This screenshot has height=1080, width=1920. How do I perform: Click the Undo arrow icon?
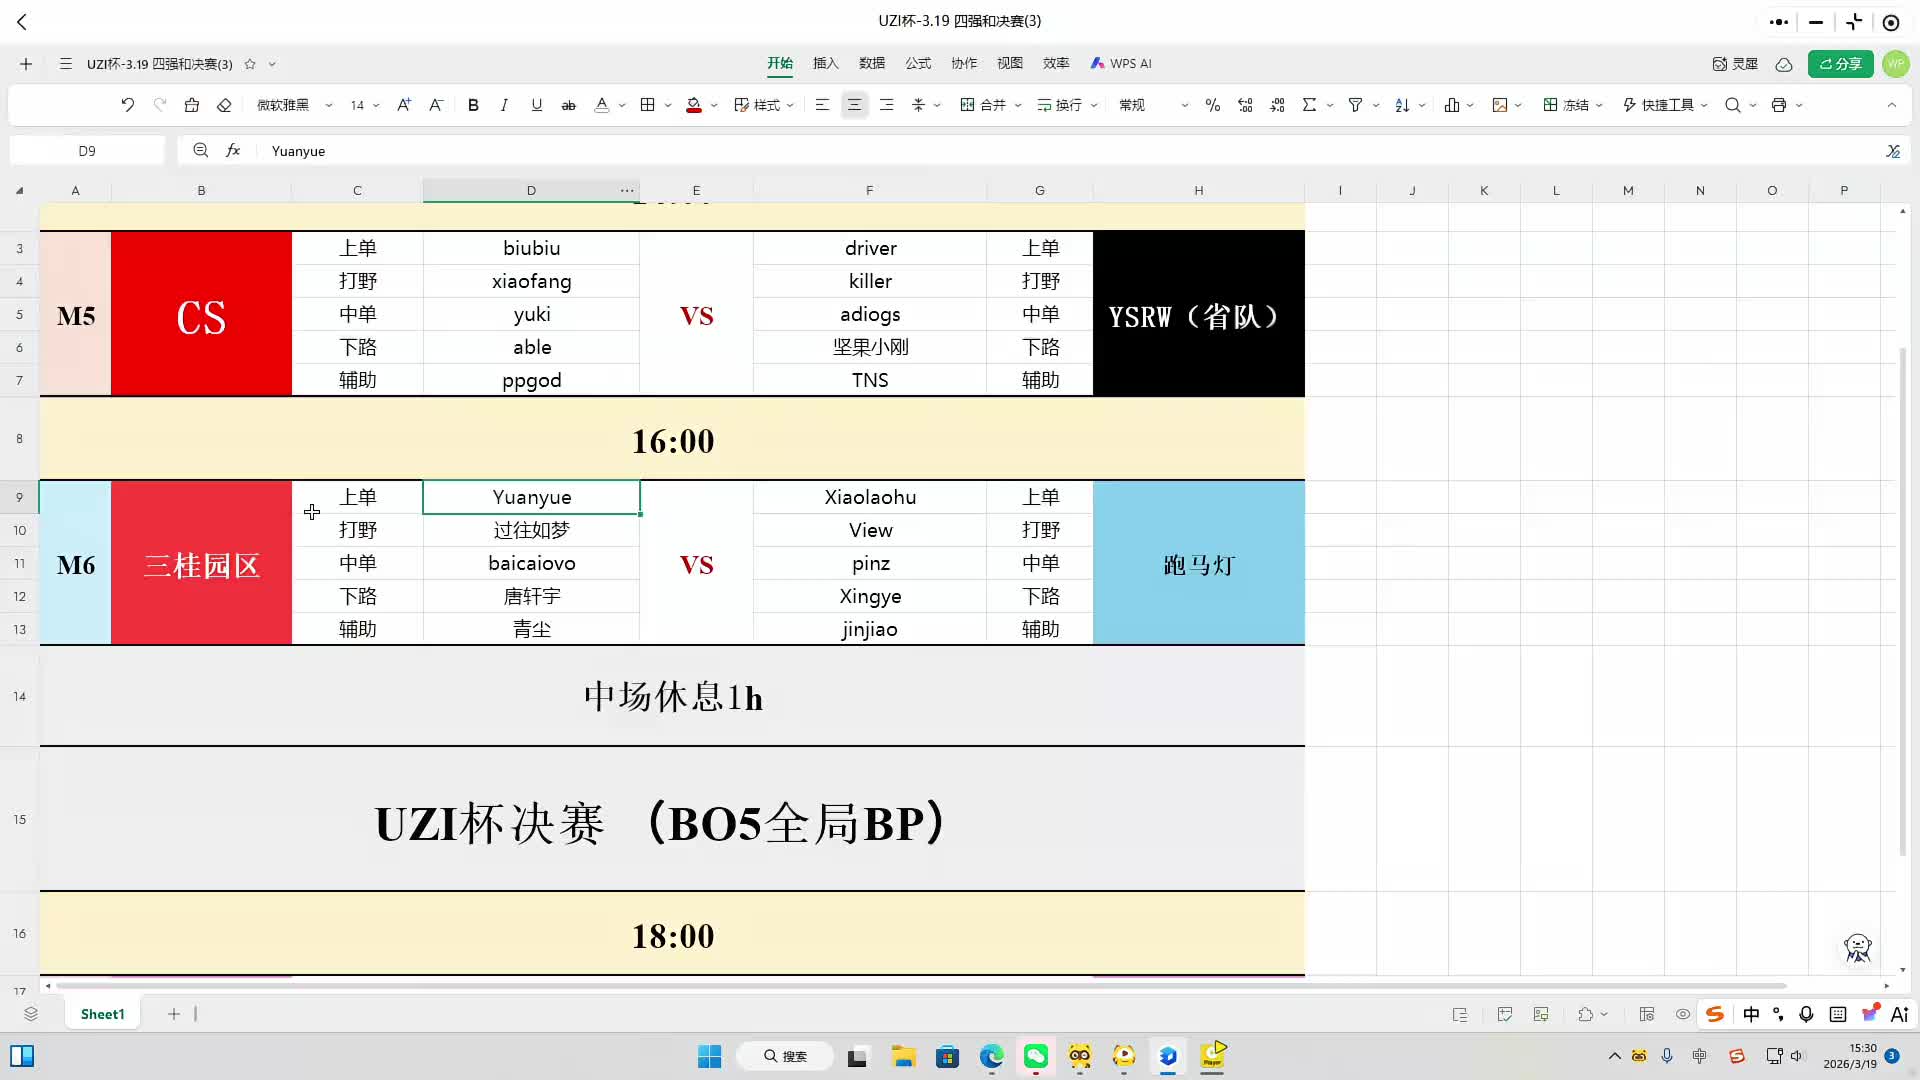tap(127, 105)
